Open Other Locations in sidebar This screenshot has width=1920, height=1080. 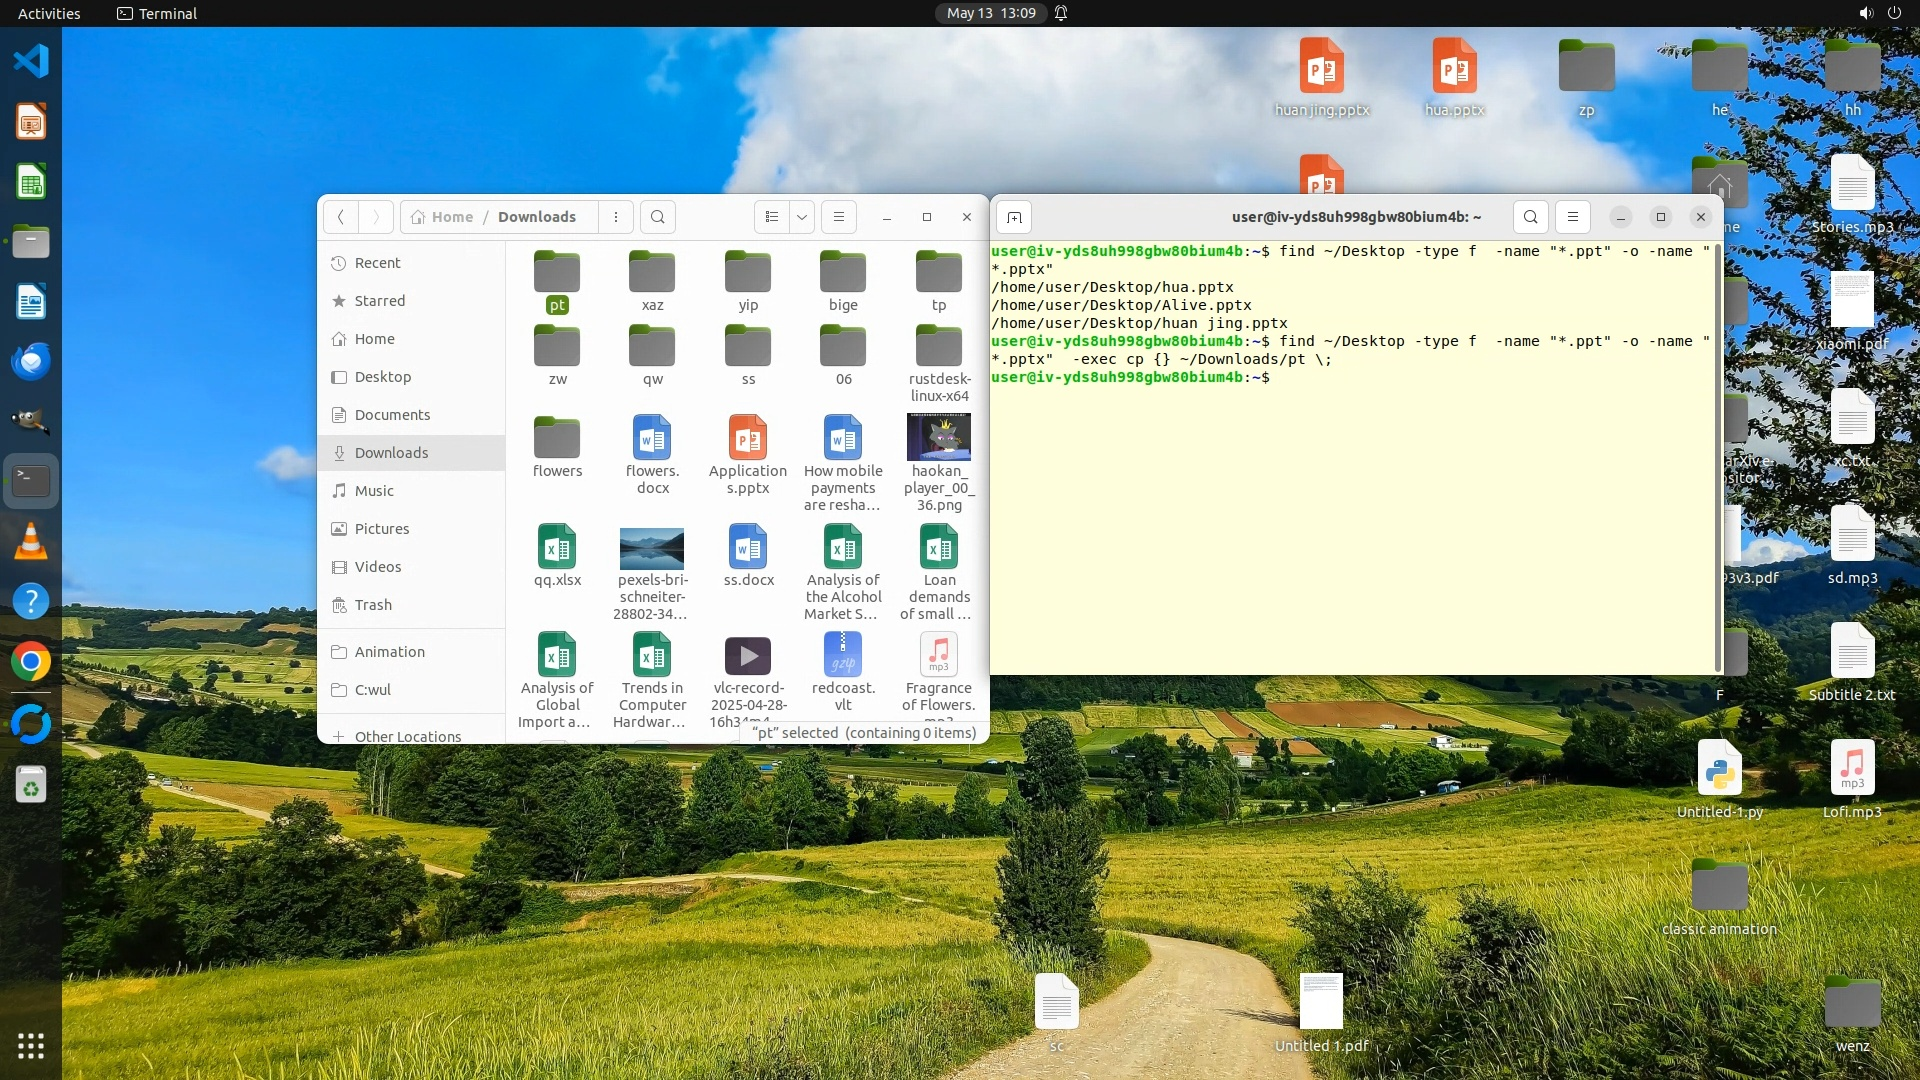point(407,736)
